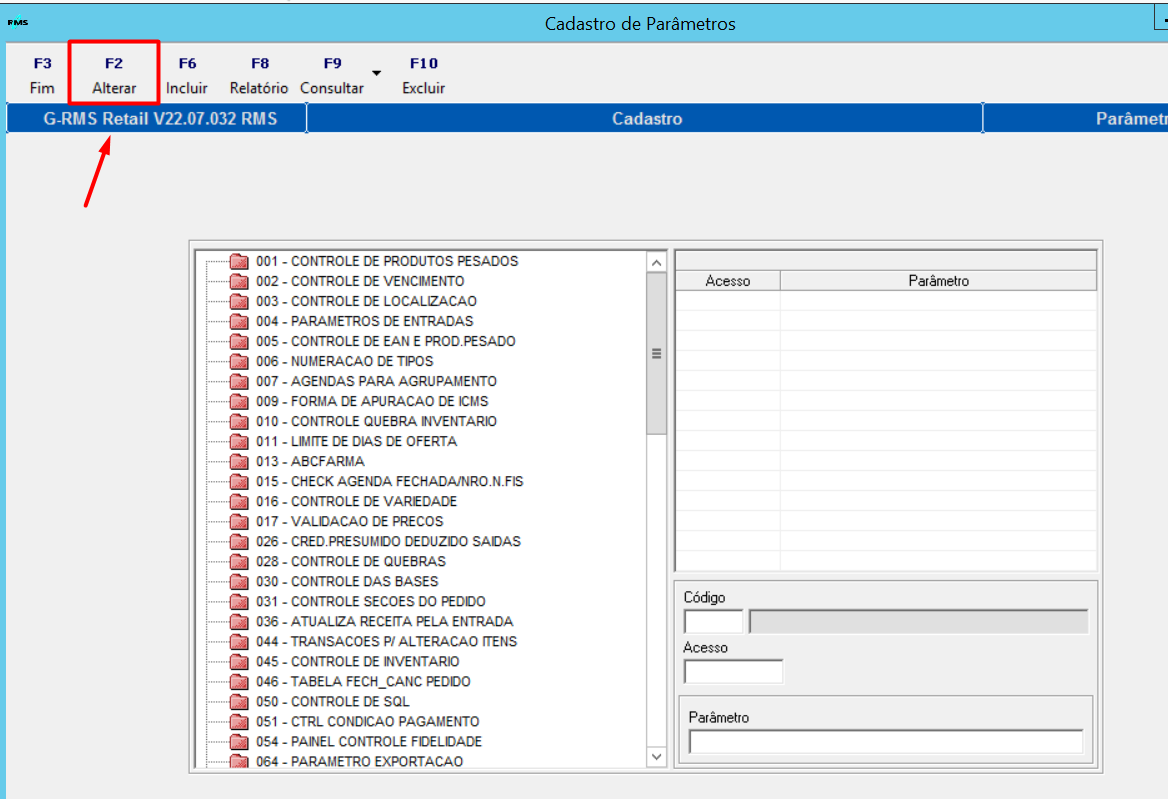The width and height of the screenshot is (1168, 799).
Task: Open folder icon for 005 - CONTROLE DE EAN E PROD.PESADO
Action: point(239,342)
